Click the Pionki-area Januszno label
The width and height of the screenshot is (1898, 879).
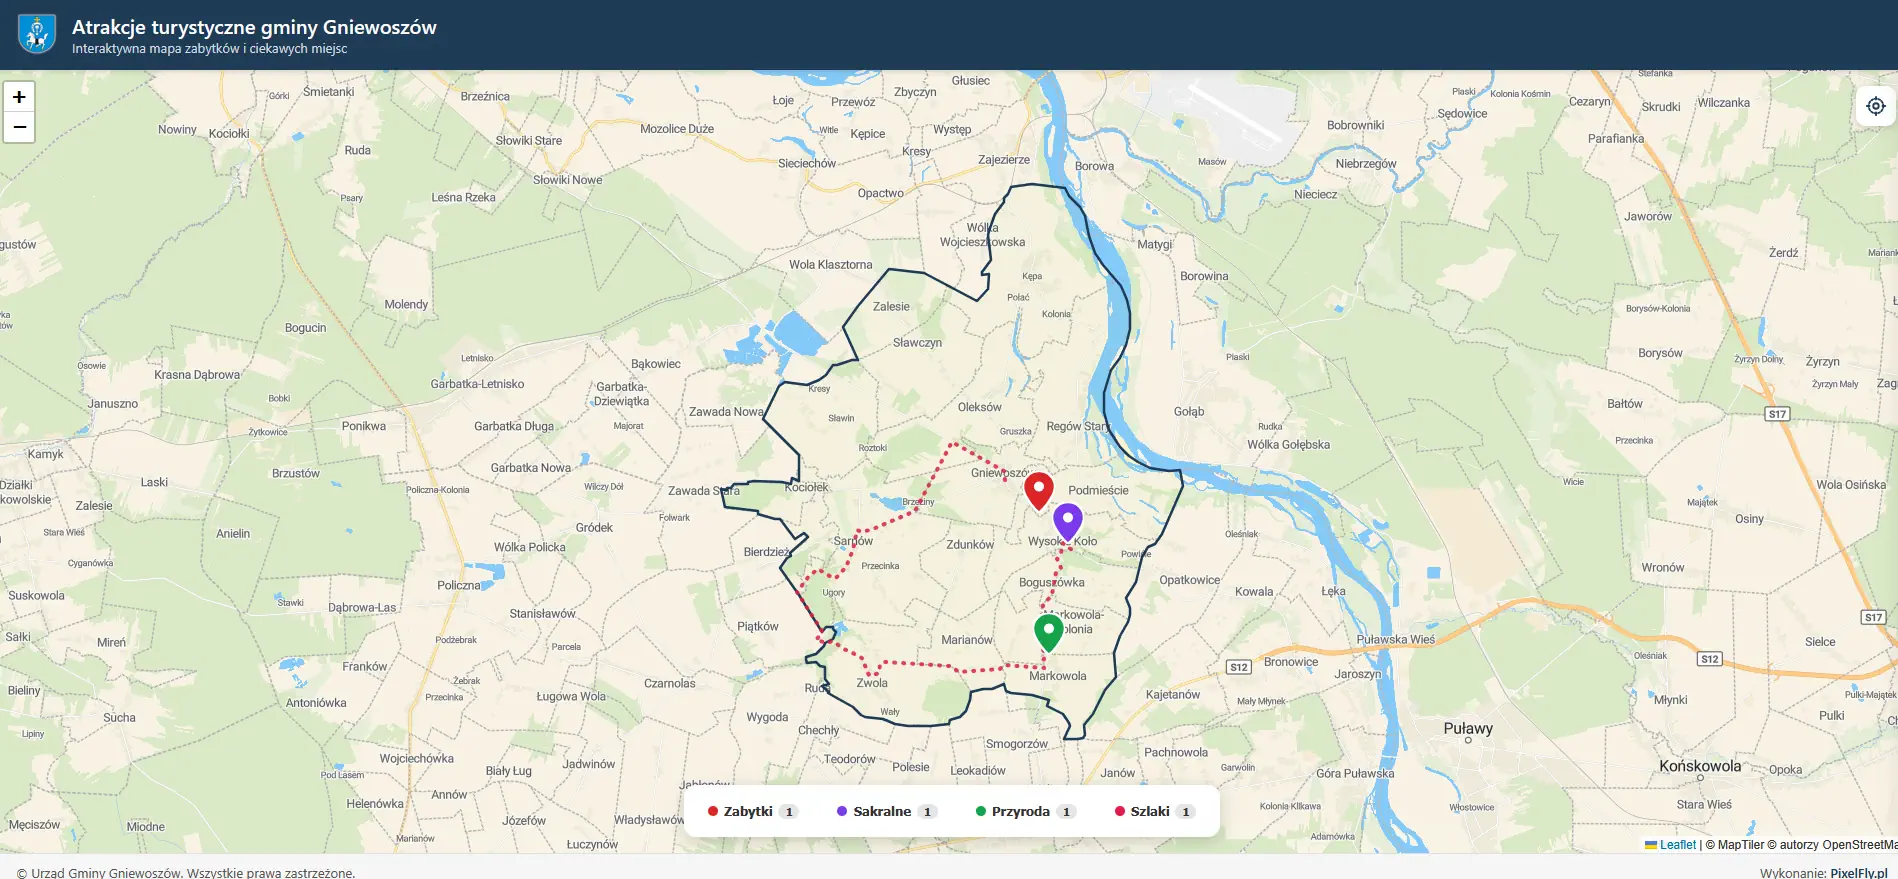point(113,404)
